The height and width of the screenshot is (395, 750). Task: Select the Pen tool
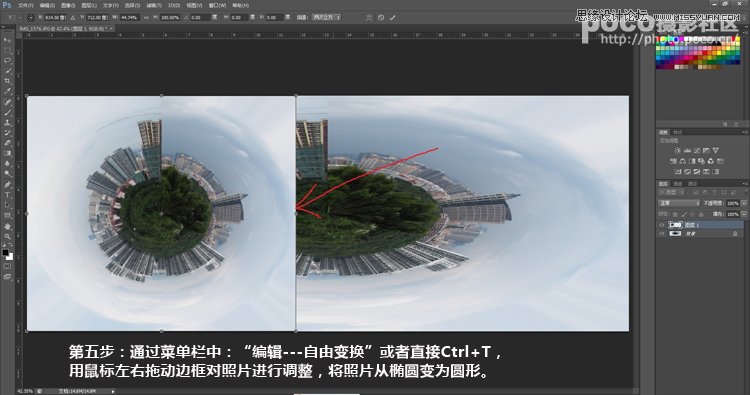pyautogui.click(x=7, y=184)
